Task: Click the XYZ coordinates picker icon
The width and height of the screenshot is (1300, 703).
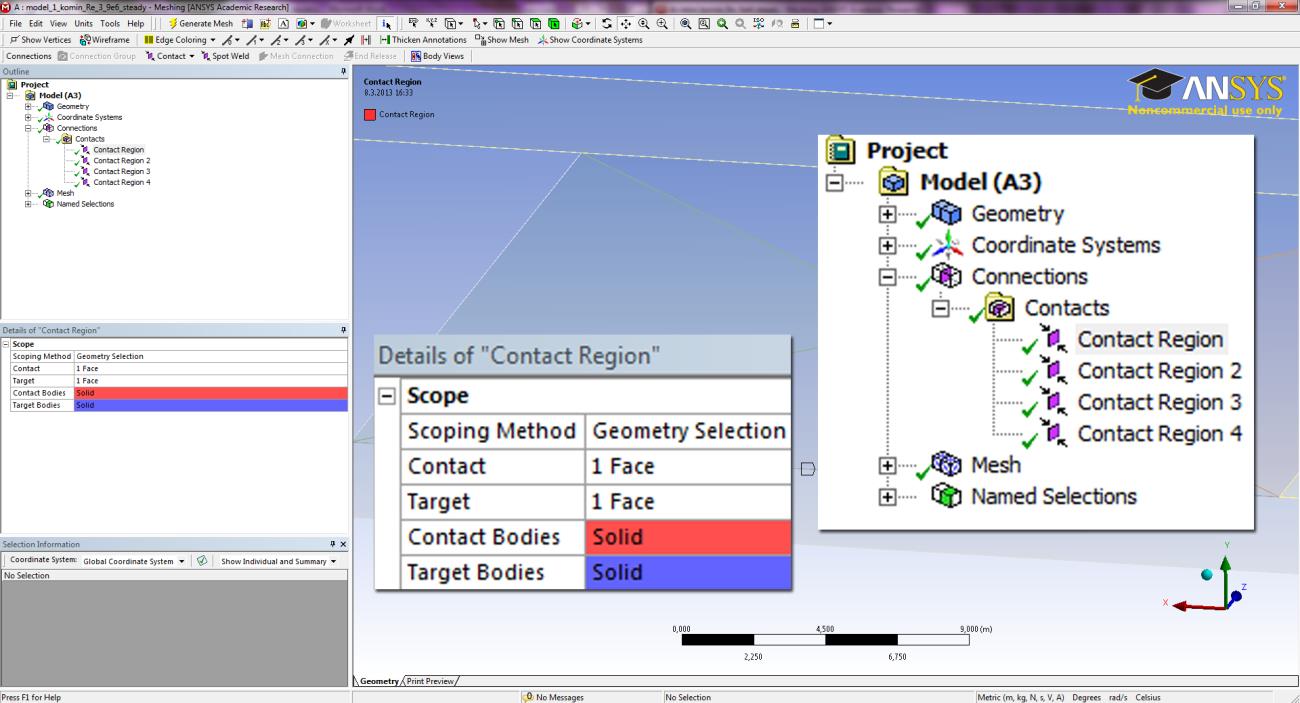Action: (431, 23)
